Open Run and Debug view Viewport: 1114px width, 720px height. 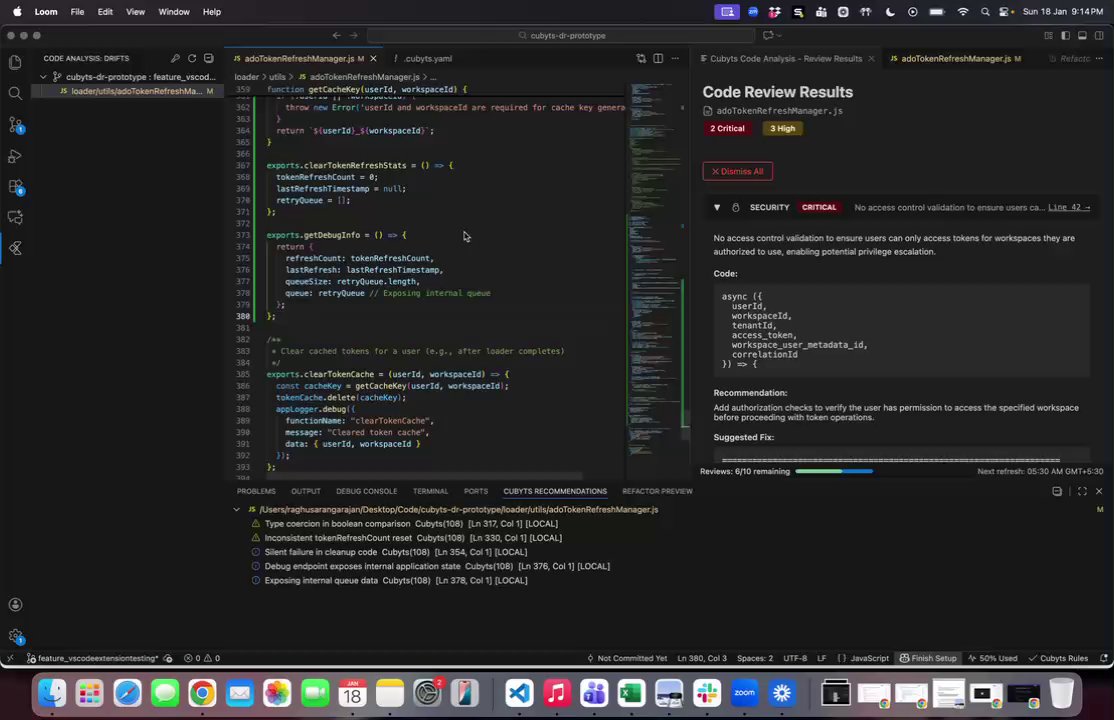tap(15, 156)
